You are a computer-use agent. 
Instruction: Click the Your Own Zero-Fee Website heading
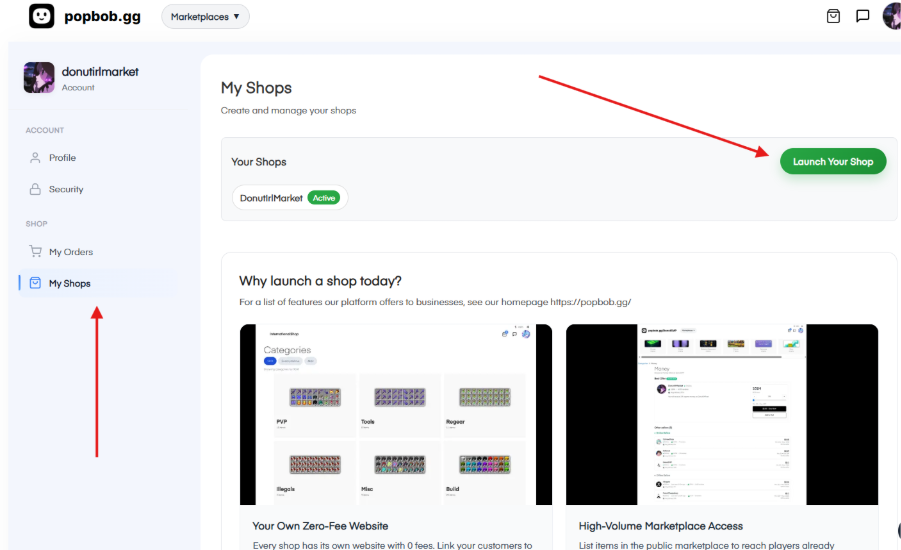point(320,525)
